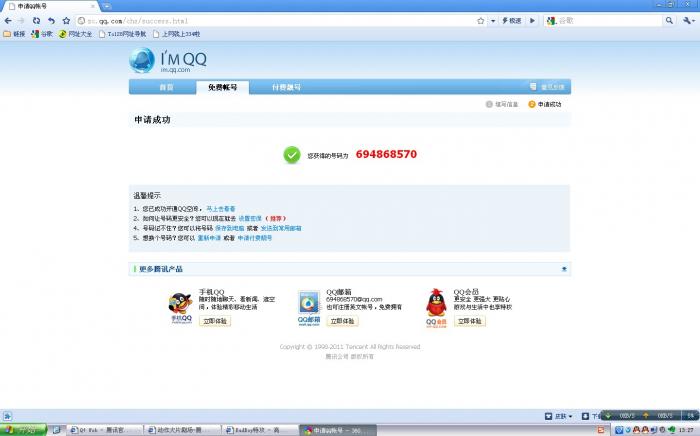Click the 手机QQ penguin product icon

point(181,308)
